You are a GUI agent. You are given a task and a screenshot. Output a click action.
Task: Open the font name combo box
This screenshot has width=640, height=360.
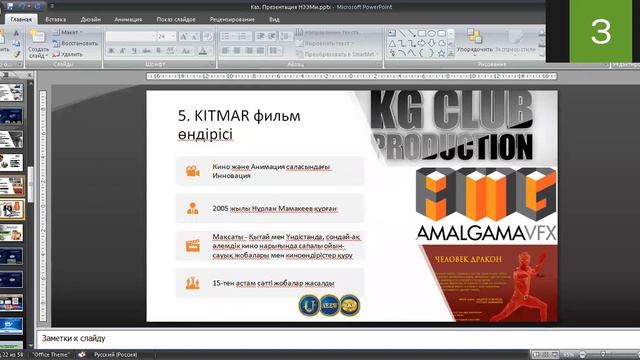[131, 36]
